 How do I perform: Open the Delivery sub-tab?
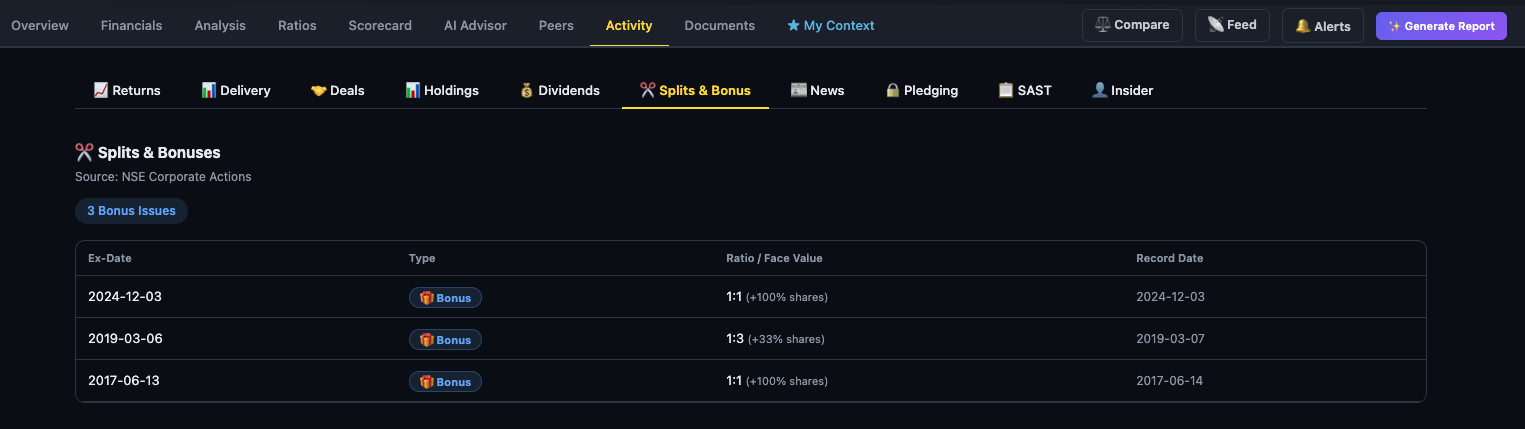click(236, 90)
